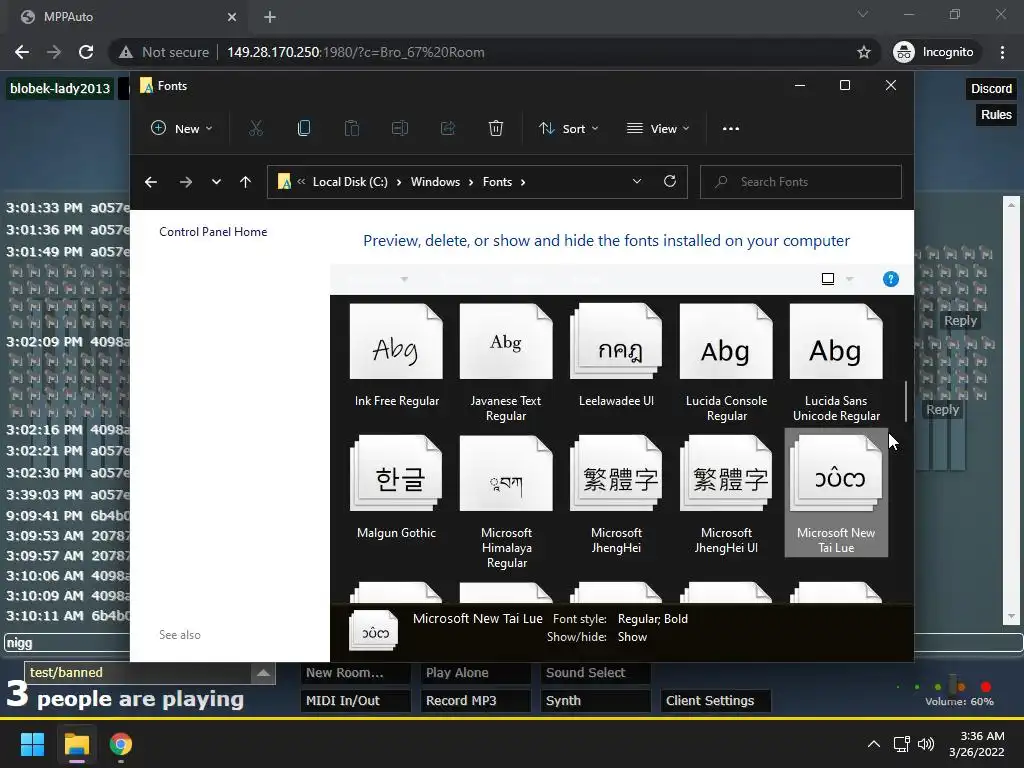Open the volume speaker tray icon
Image resolution: width=1024 pixels, height=768 pixels.
point(925,744)
